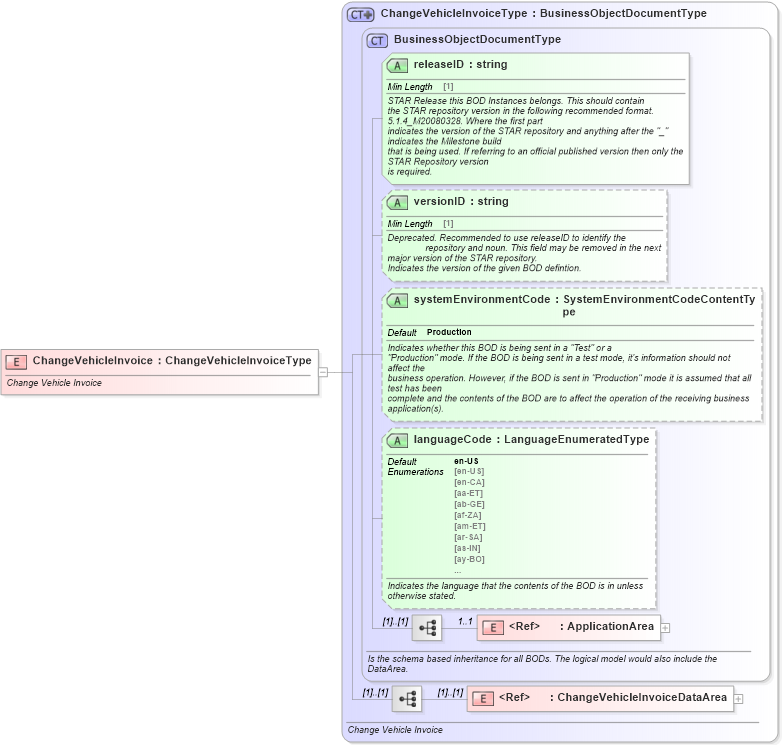
Task: Click the Default label in systemEnvironmentCode box
Action: (402, 333)
